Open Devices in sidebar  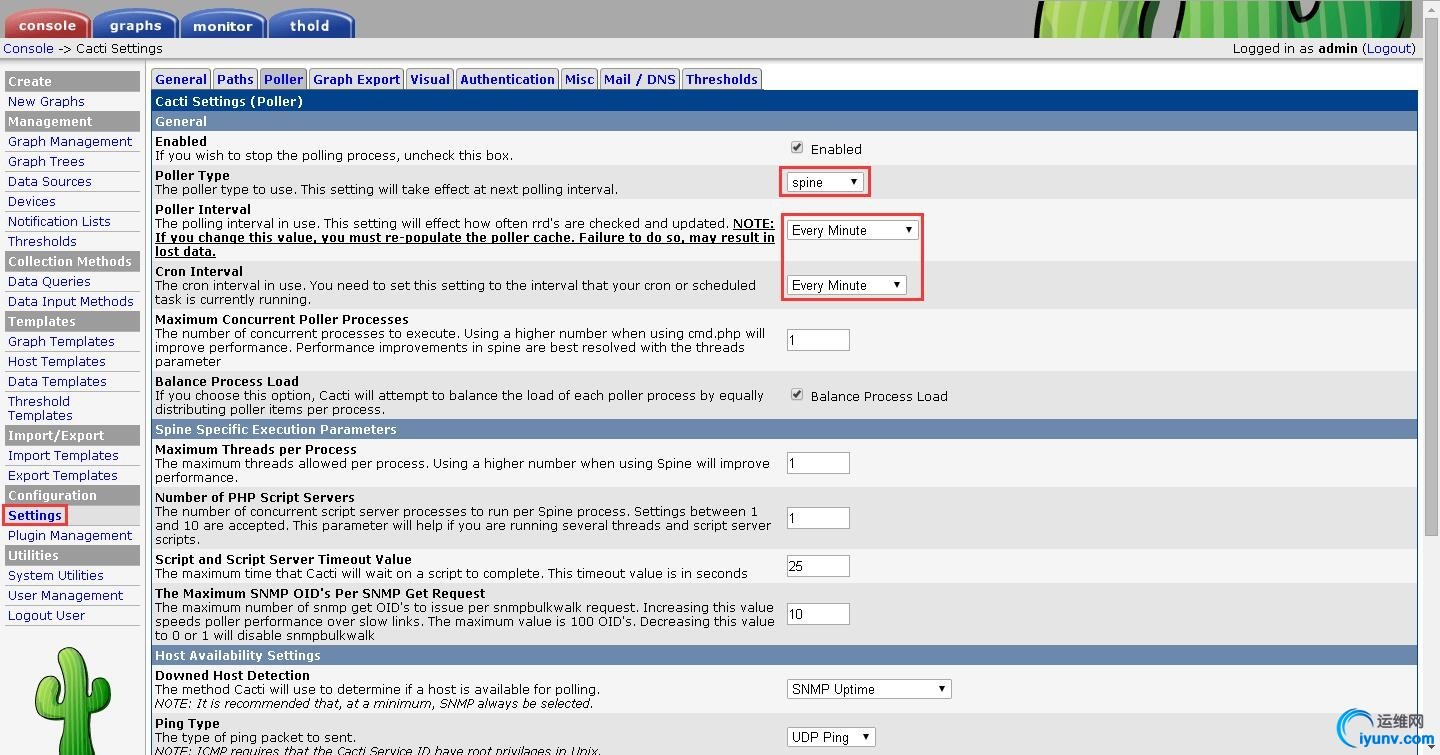[32, 201]
